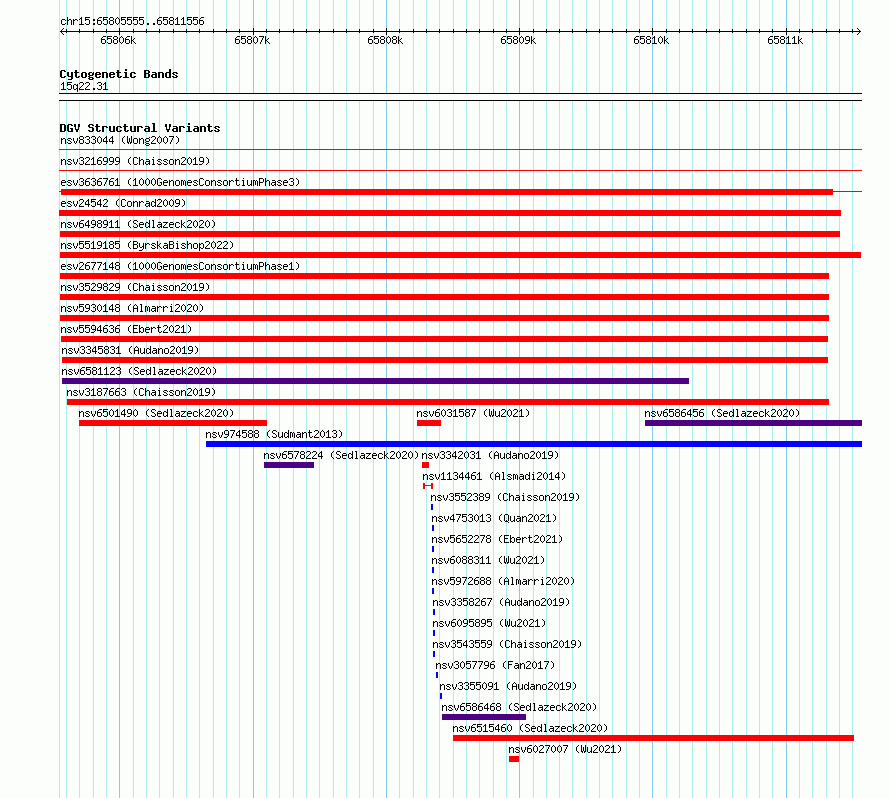Image resolution: width=890 pixels, height=798 pixels.
Task: Select the purple nsv6586456 variant bar
Action: click(753, 423)
